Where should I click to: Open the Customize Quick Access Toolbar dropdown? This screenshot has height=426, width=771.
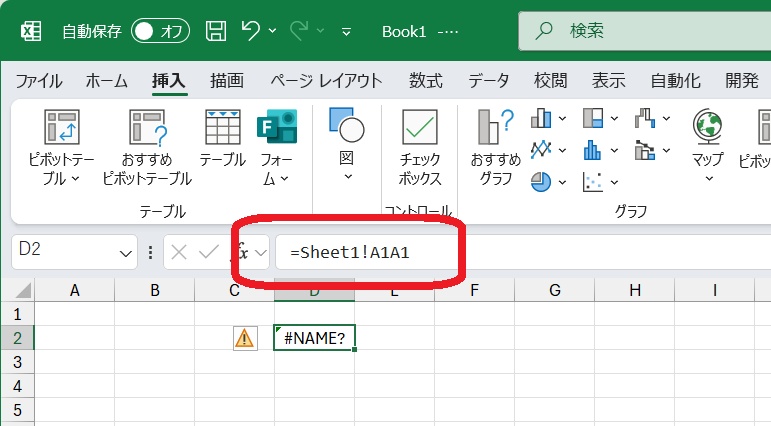(346, 31)
